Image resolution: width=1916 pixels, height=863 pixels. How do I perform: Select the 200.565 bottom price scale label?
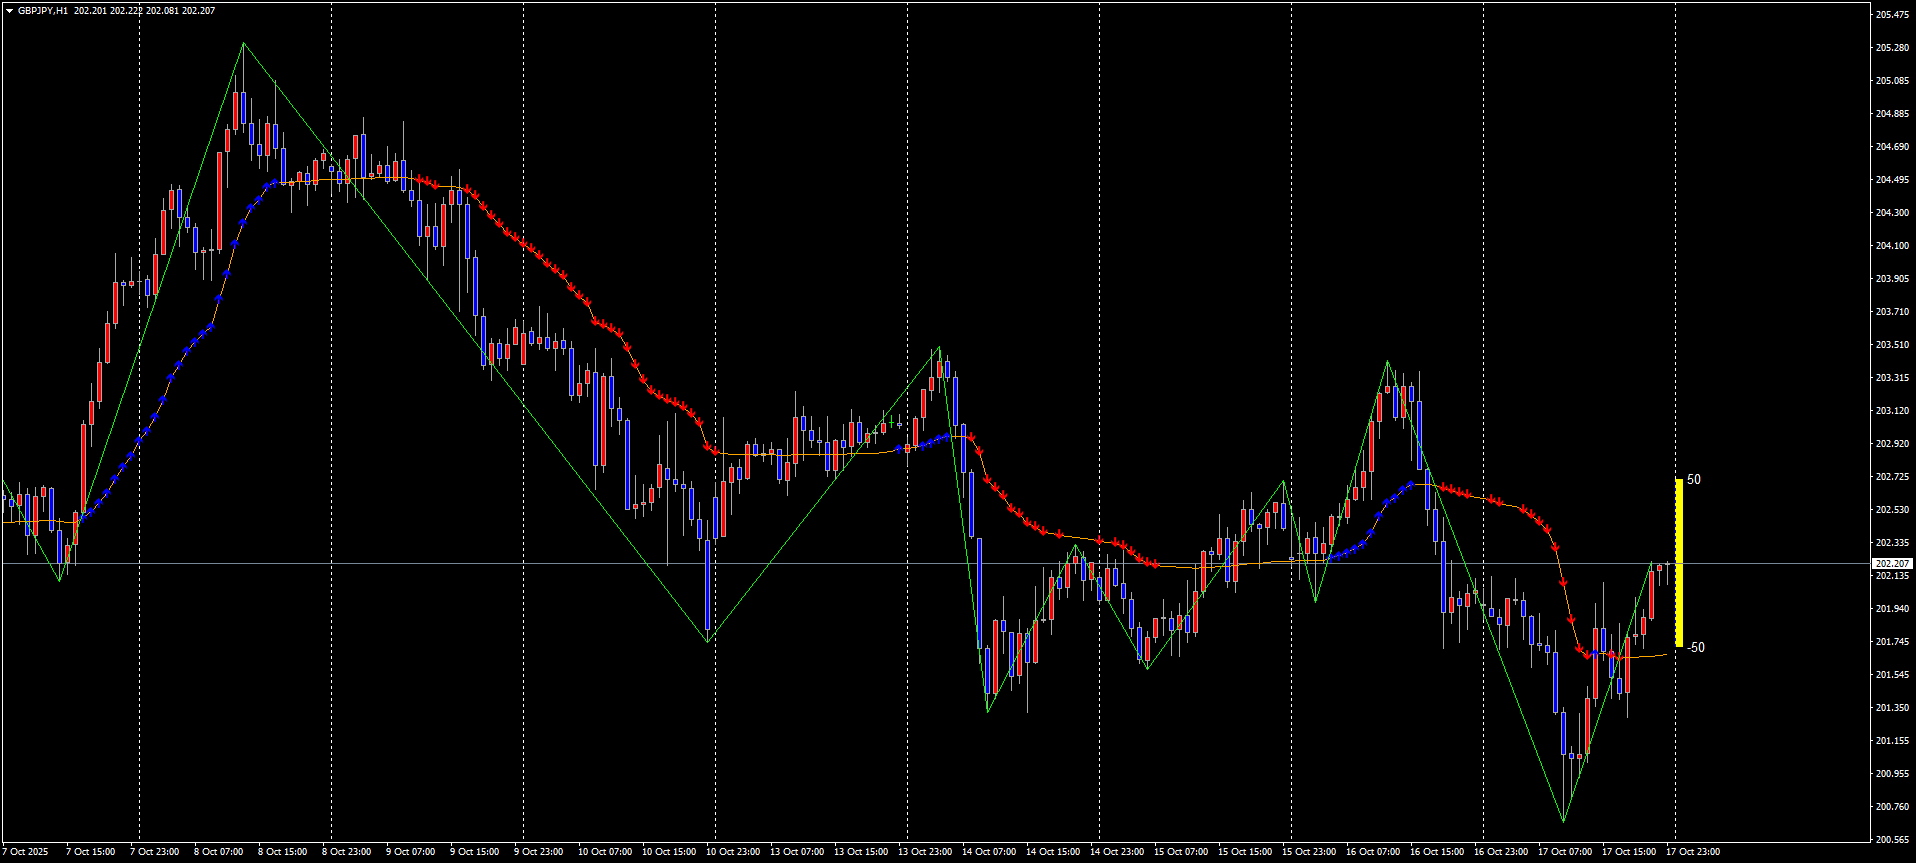coord(1892,840)
